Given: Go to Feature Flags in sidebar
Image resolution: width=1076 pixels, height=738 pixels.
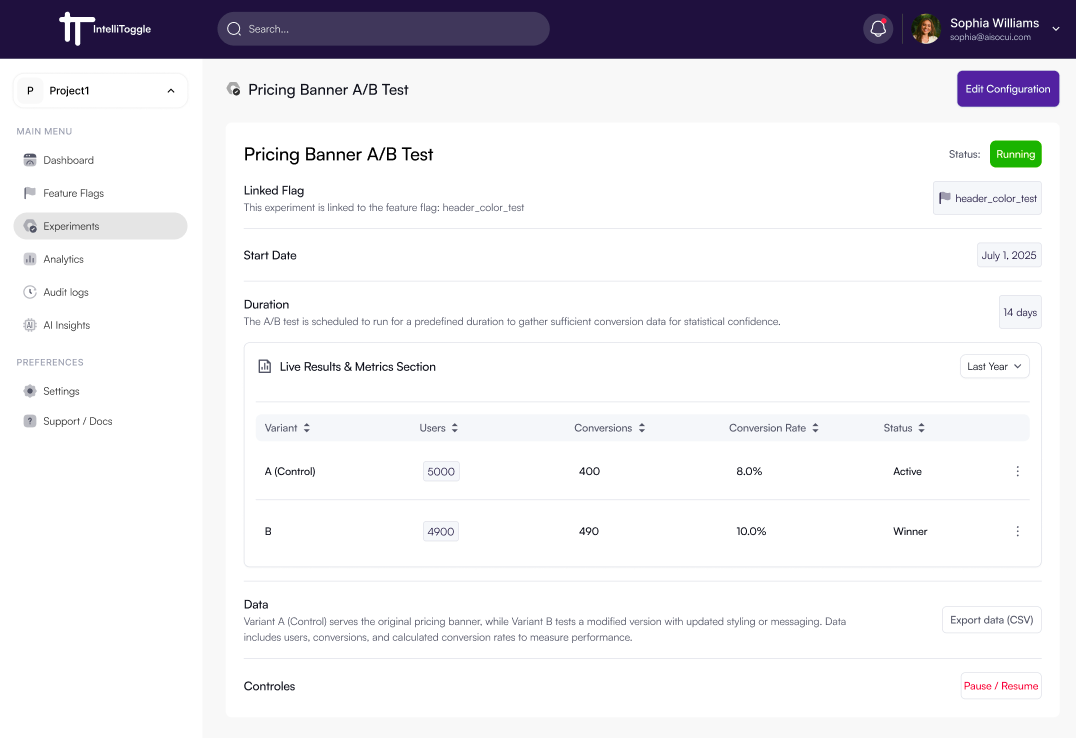Looking at the screenshot, I should 73,193.
